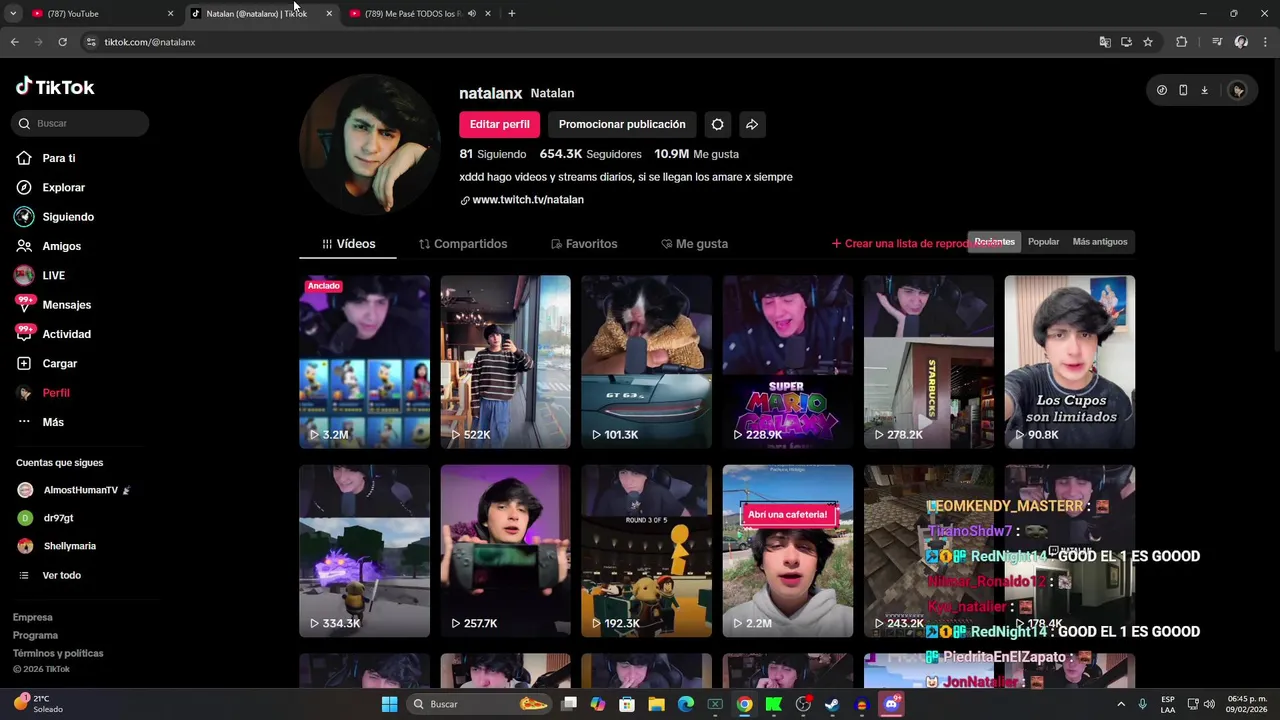
Task: Open avatar menu in floating toolbar
Action: point(1238,90)
